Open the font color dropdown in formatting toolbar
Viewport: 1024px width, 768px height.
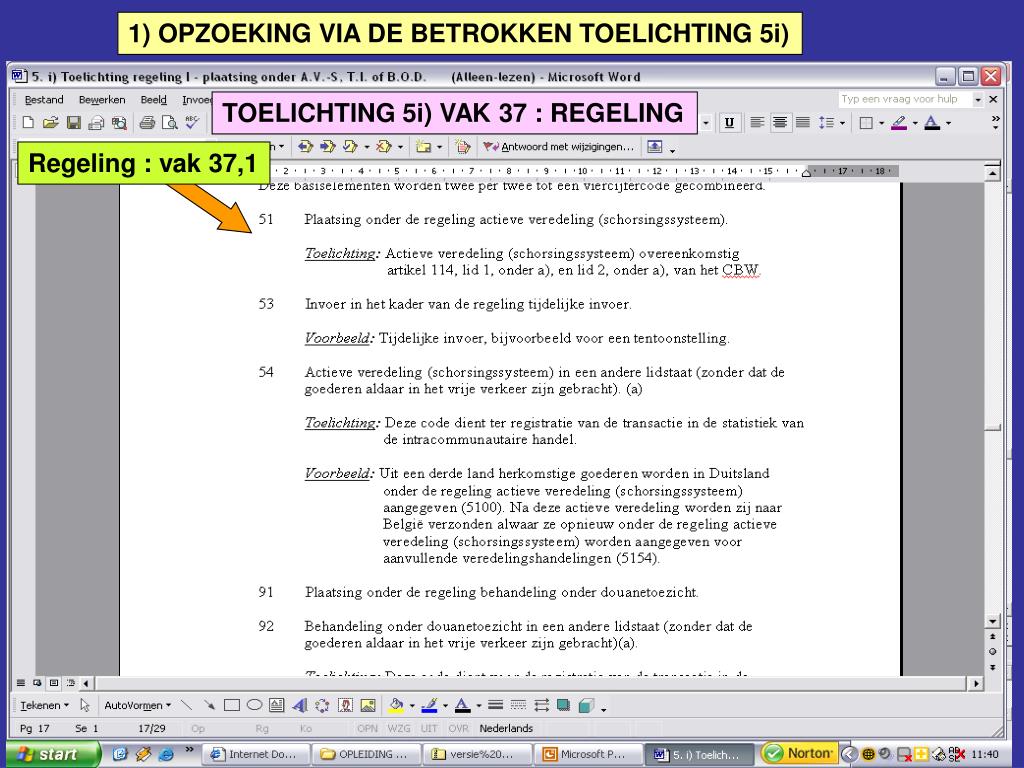pyautogui.click(x=948, y=123)
